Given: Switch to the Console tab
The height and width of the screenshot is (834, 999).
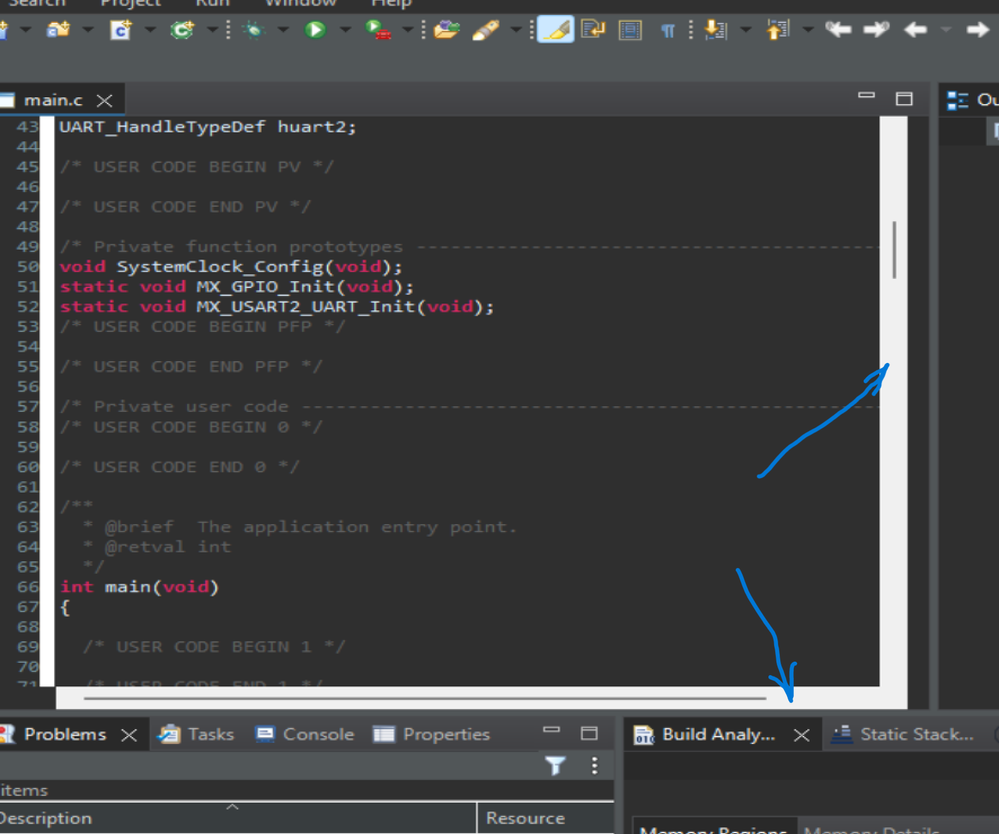Looking at the screenshot, I should coord(305,735).
